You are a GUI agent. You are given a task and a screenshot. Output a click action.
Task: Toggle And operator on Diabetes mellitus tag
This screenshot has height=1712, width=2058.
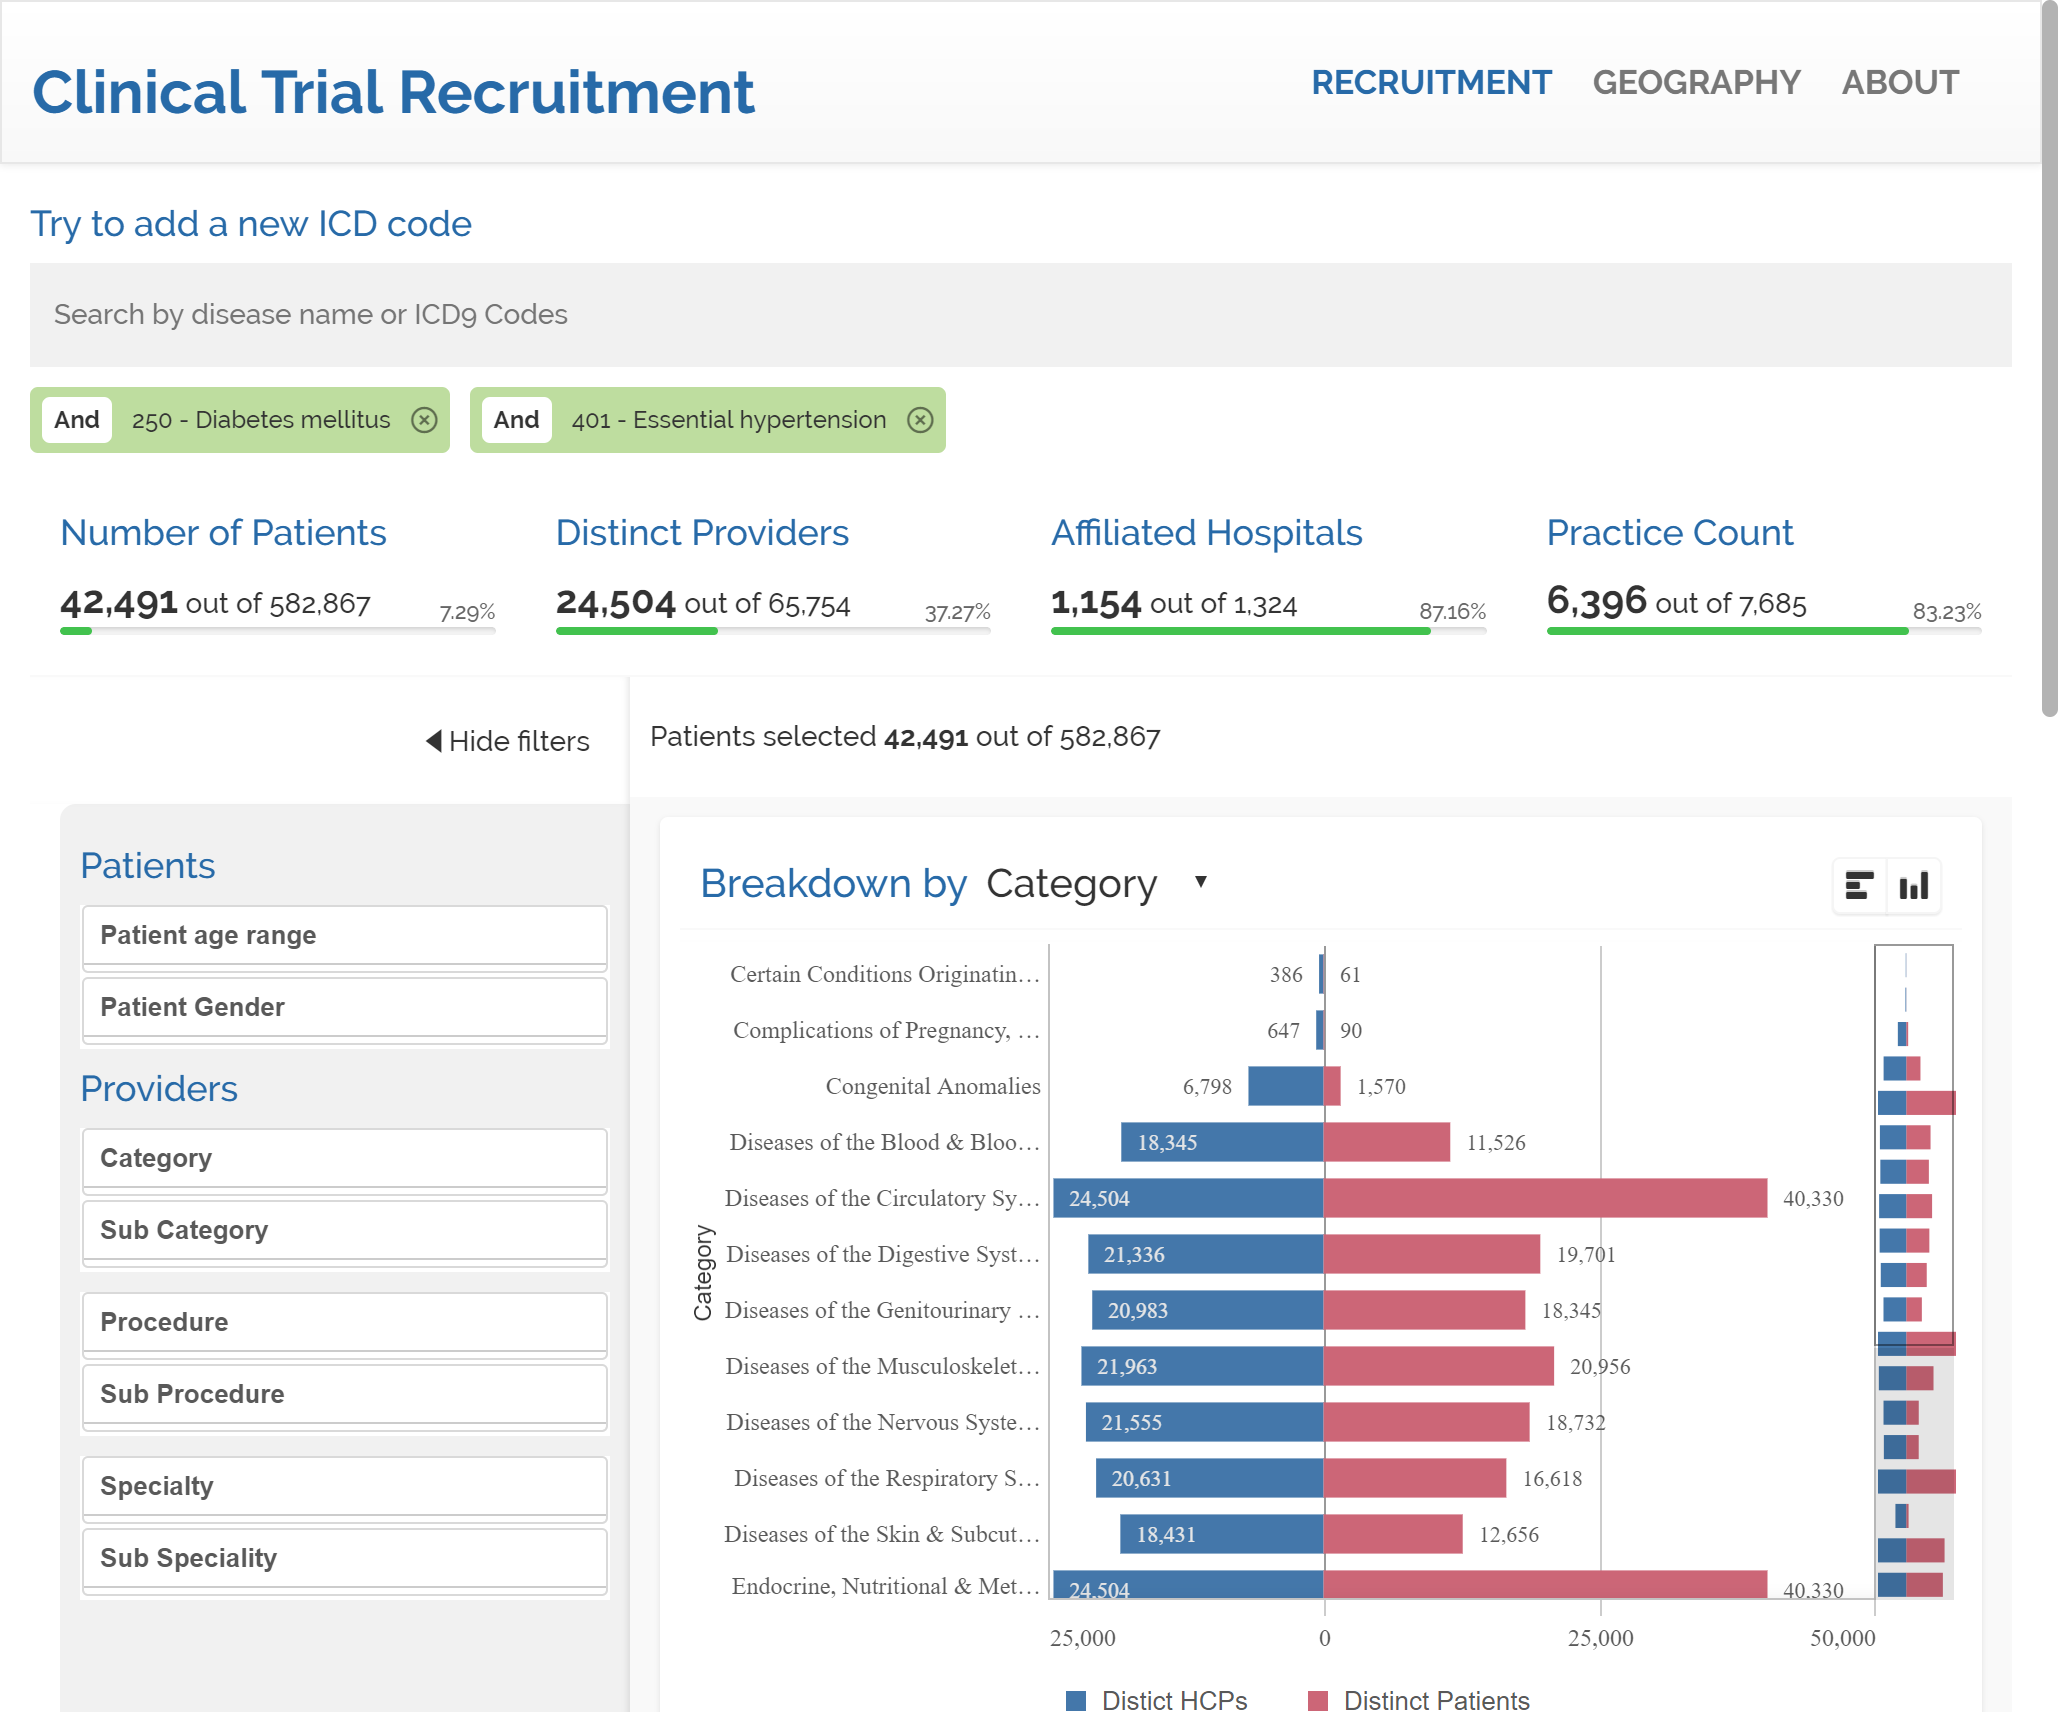[77, 420]
